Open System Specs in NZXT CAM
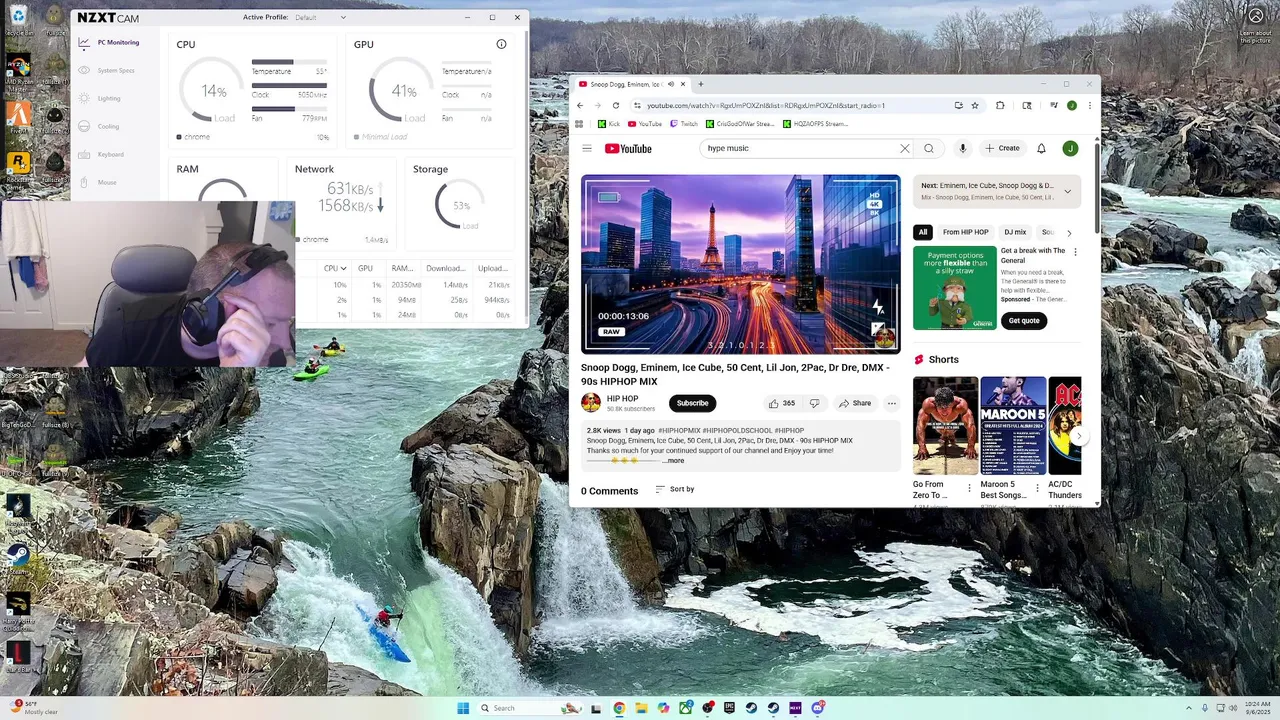The height and width of the screenshot is (720, 1280). coord(109,71)
